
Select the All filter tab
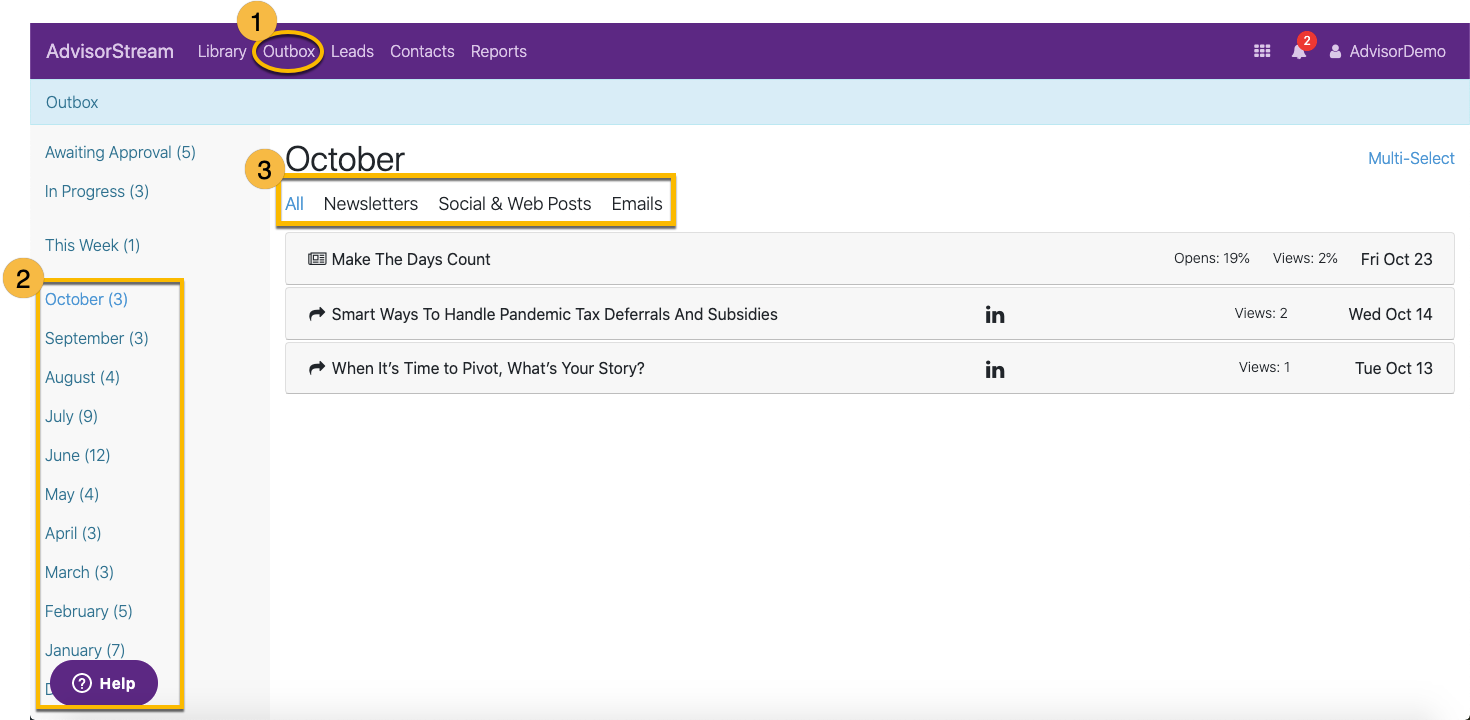click(x=294, y=203)
